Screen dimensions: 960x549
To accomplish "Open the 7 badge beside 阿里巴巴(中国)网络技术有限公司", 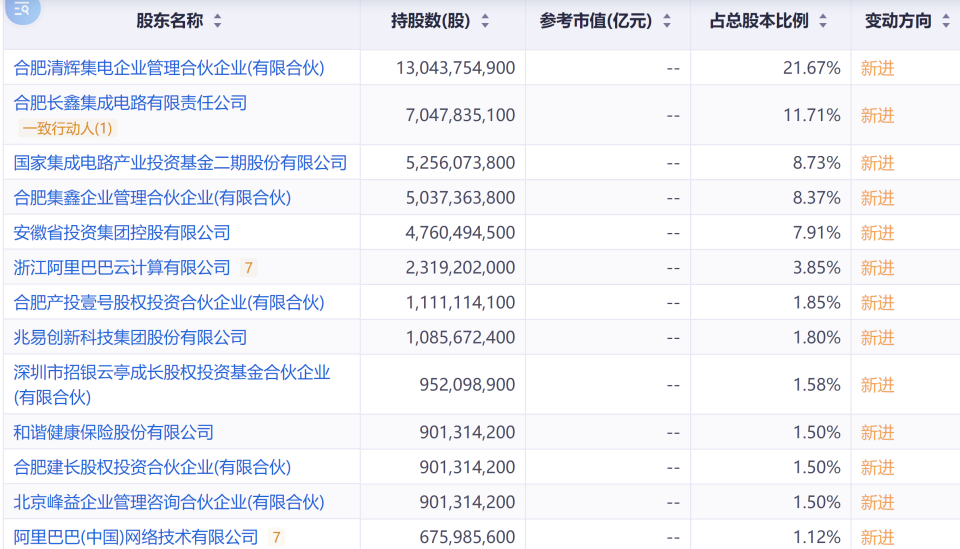I will (x=276, y=537).
